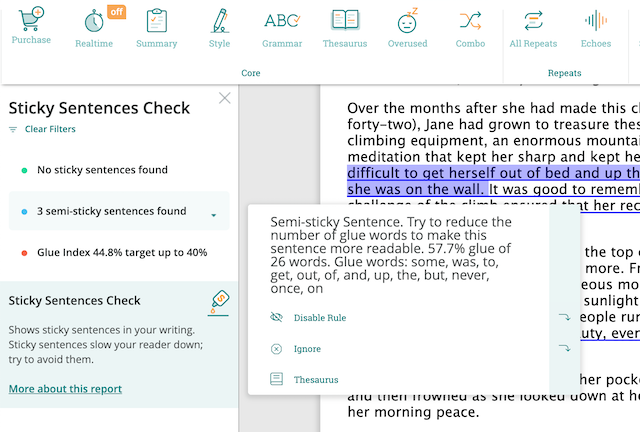Click the arrow icon next to Disable Rule row

tap(565, 317)
